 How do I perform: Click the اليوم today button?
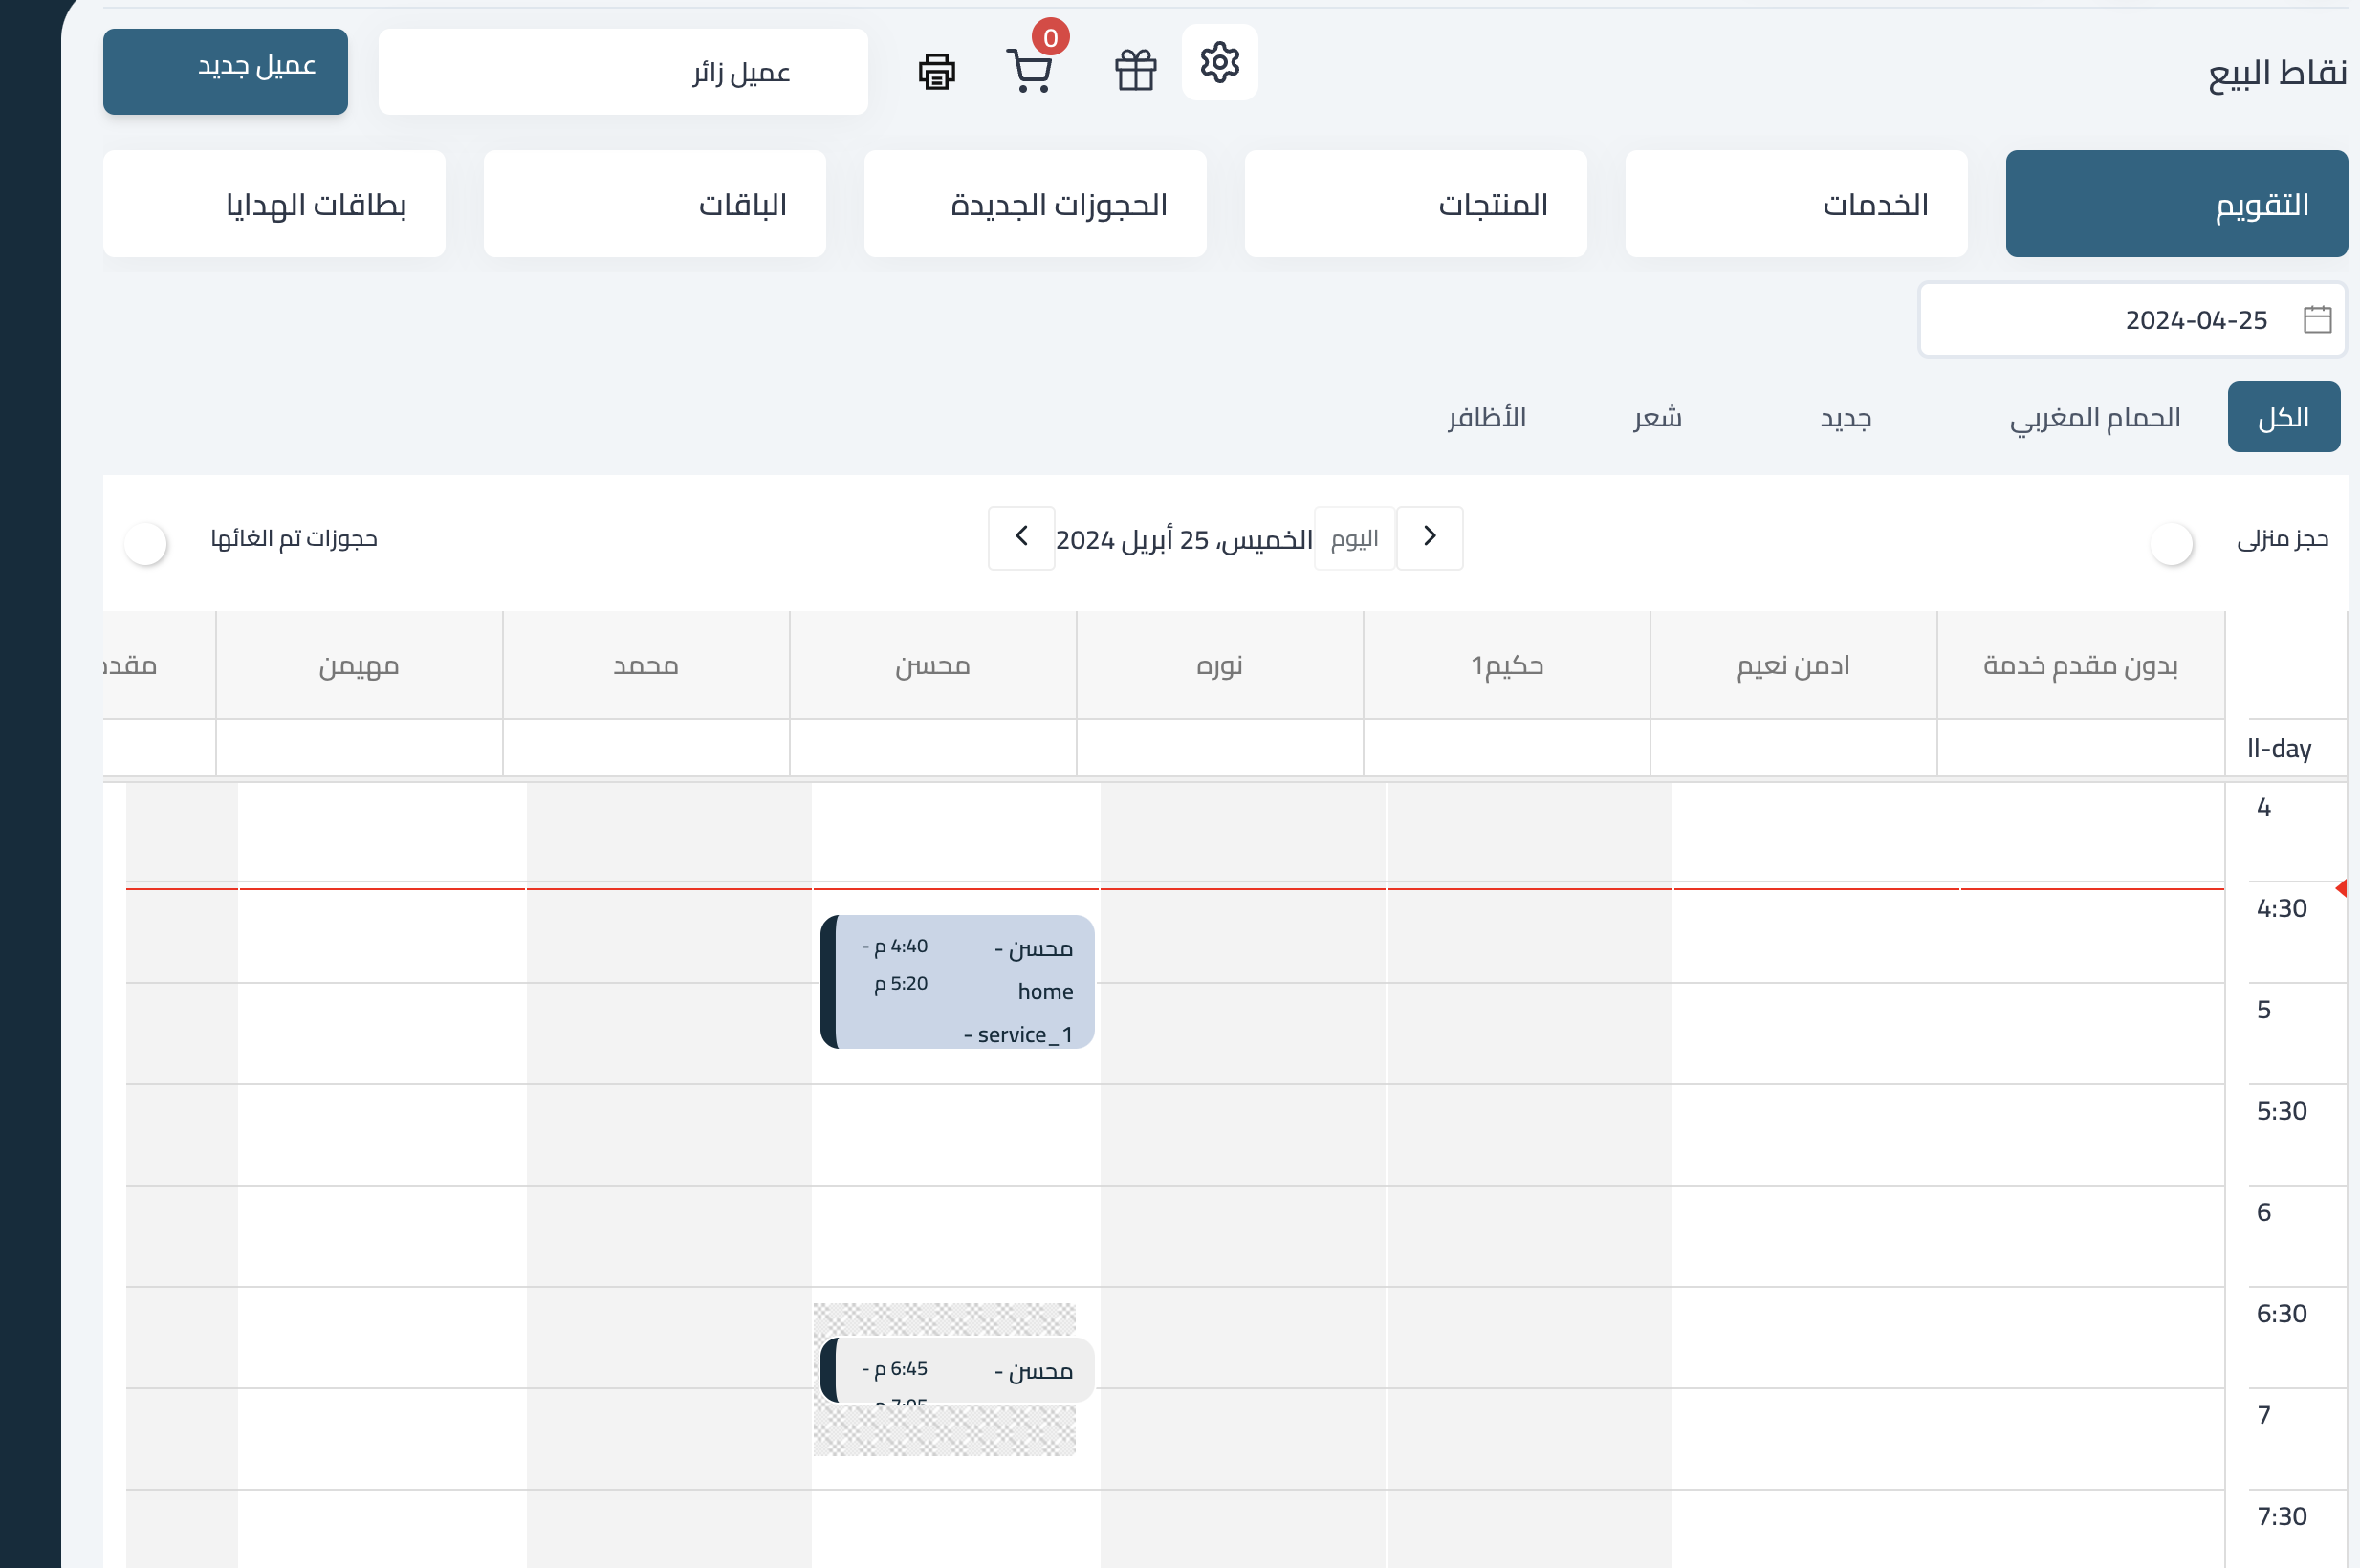pos(1354,539)
